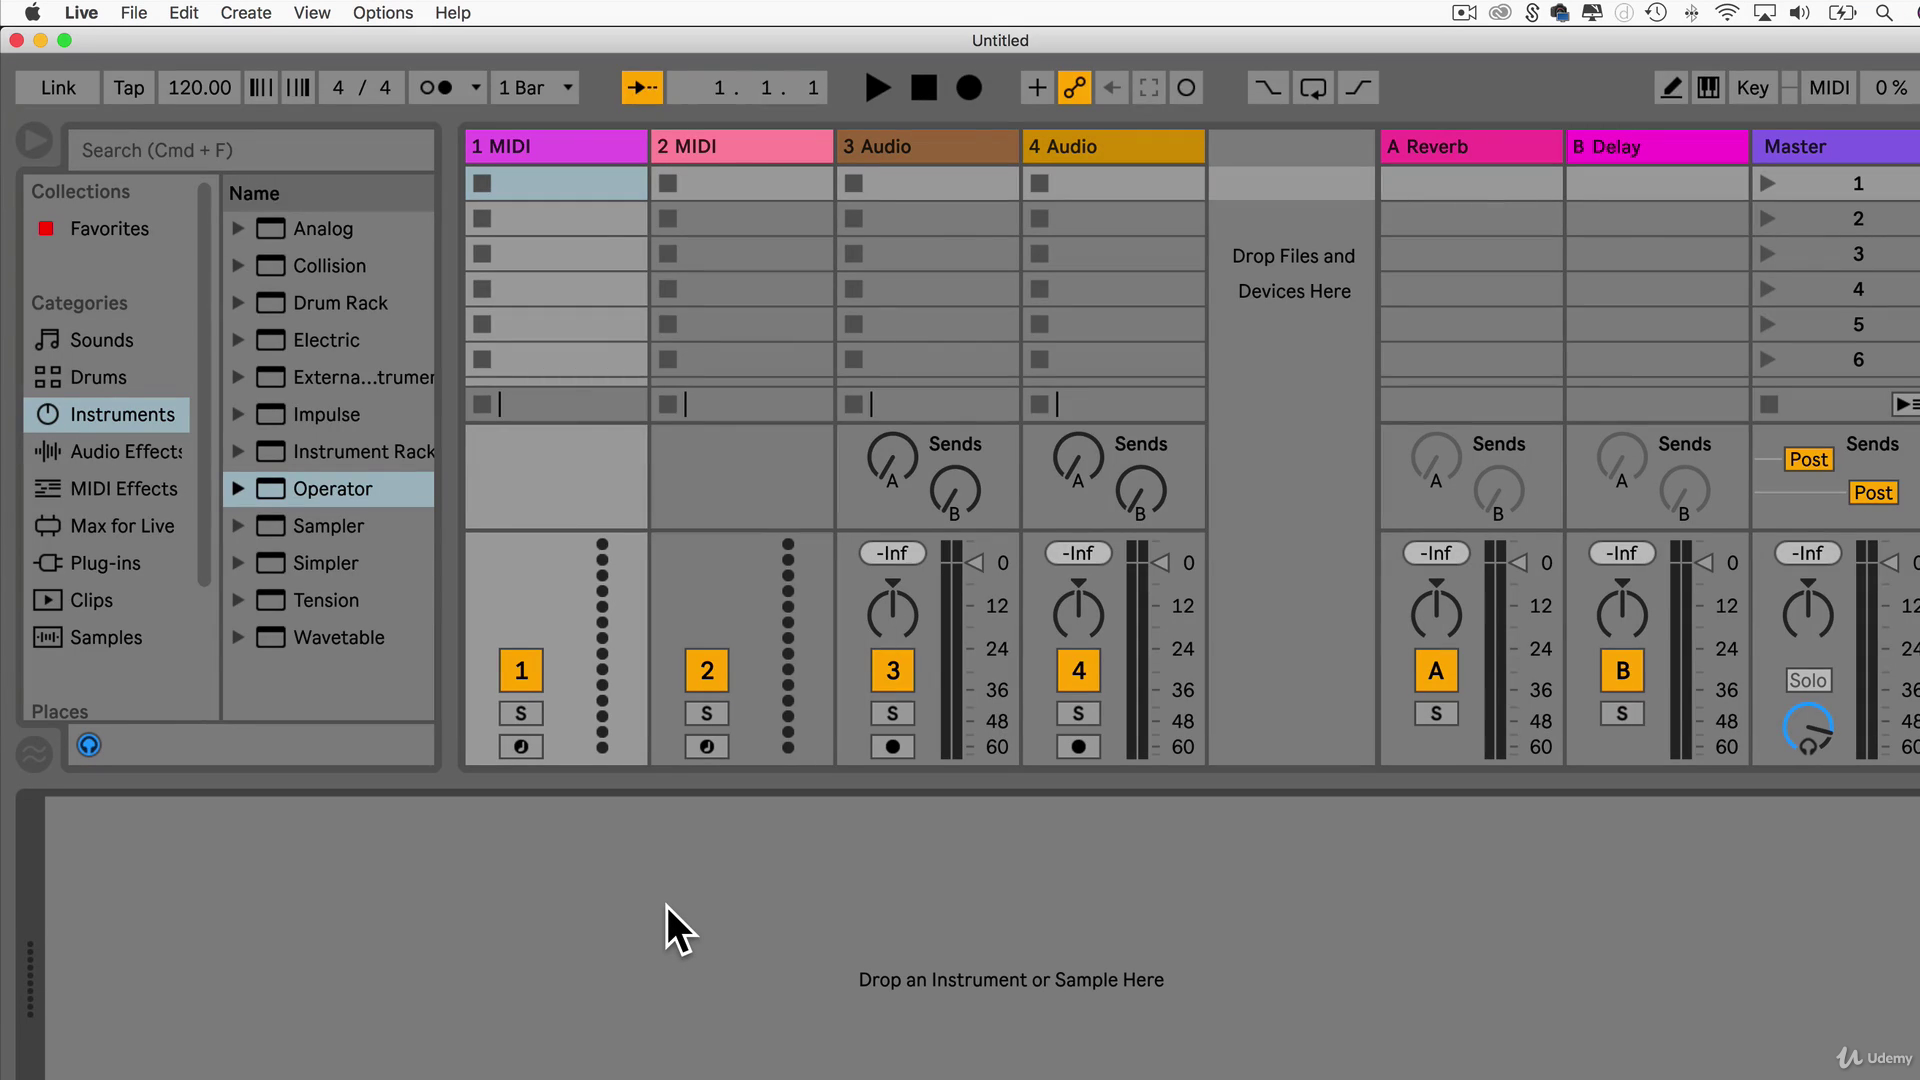Click Nudge Down tempo icon
The image size is (1920, 1080).
tap(261, 88)
